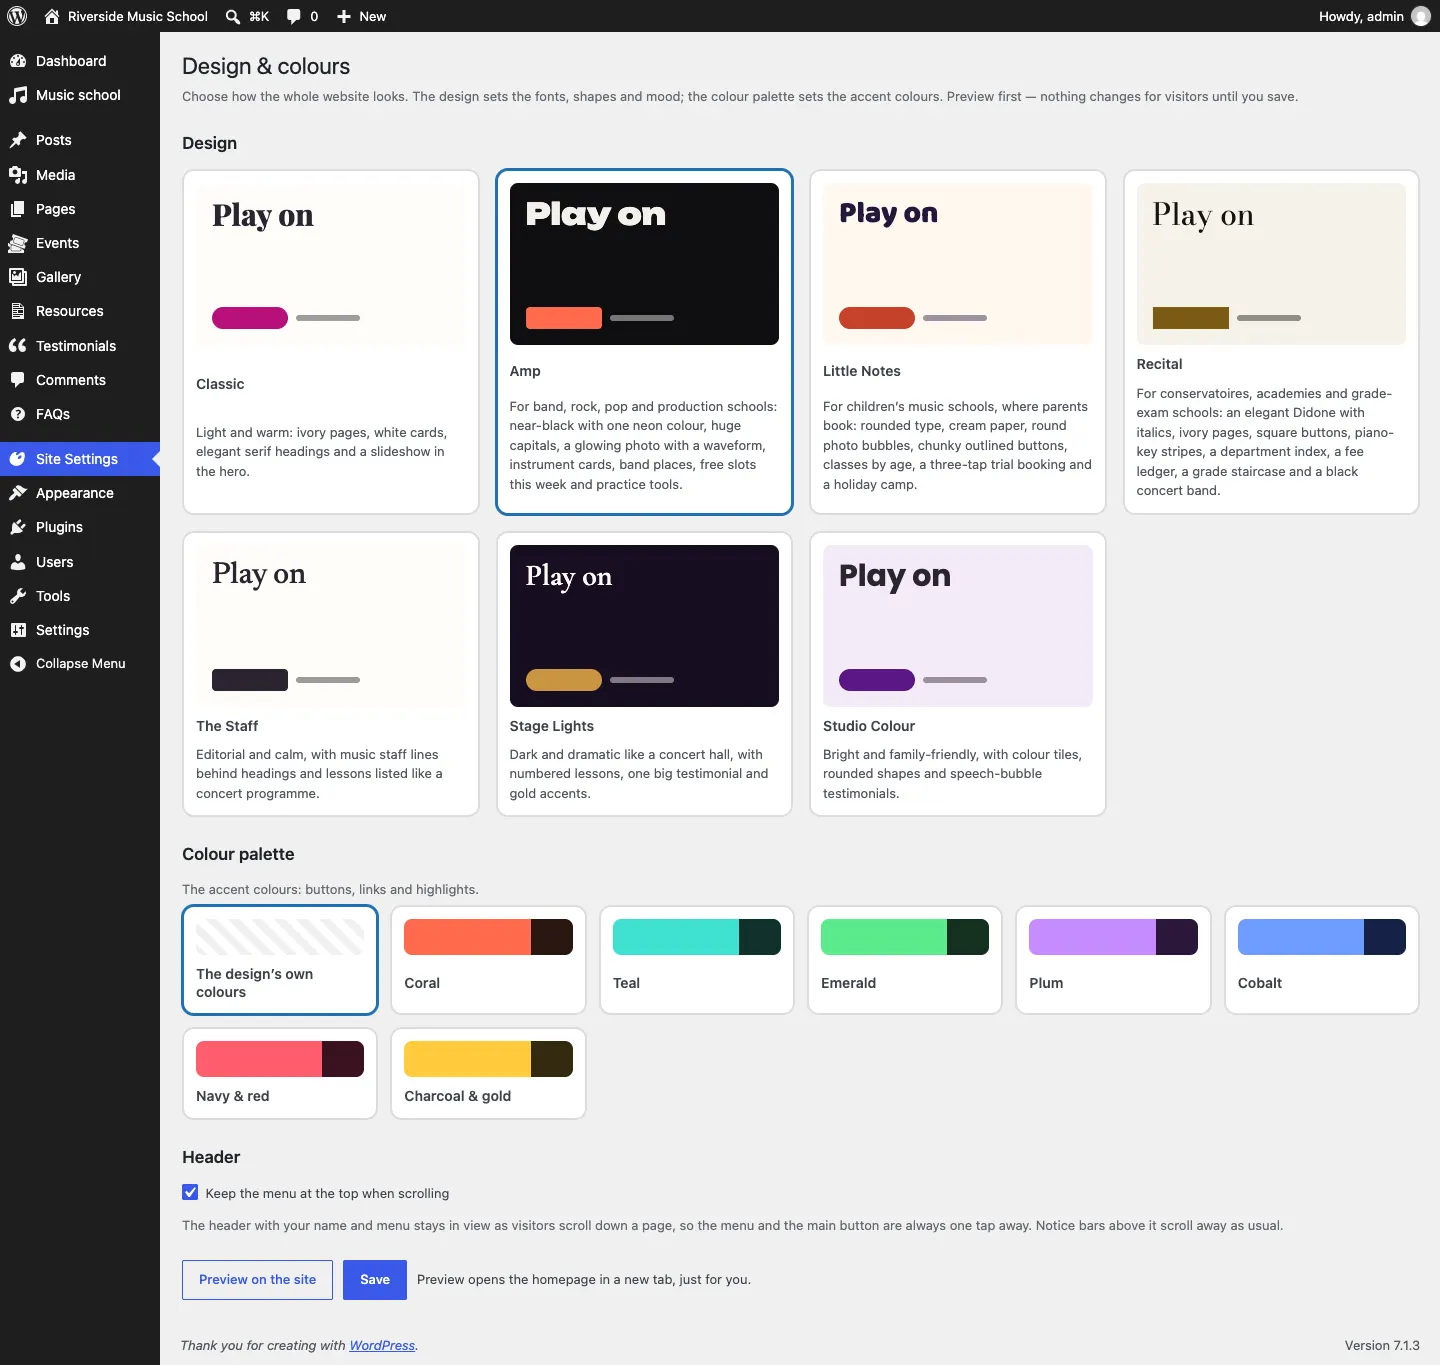Viewport: 1440px width, 1365px height.
Task: Click the Testimonials quote icon
Action: pos(18,346)
